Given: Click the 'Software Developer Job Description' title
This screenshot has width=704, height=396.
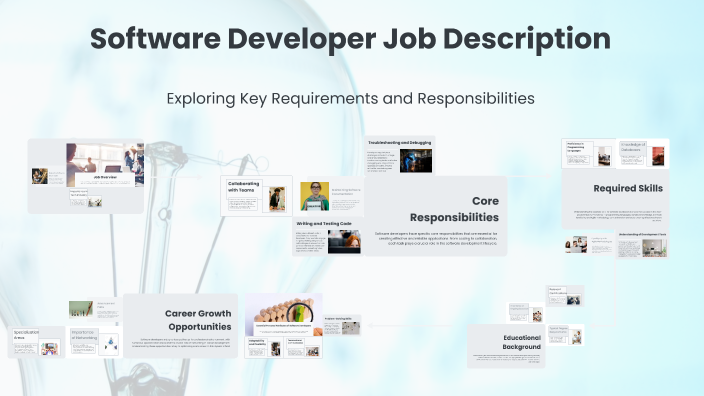Looking at the screenshot, I should 350,39.
